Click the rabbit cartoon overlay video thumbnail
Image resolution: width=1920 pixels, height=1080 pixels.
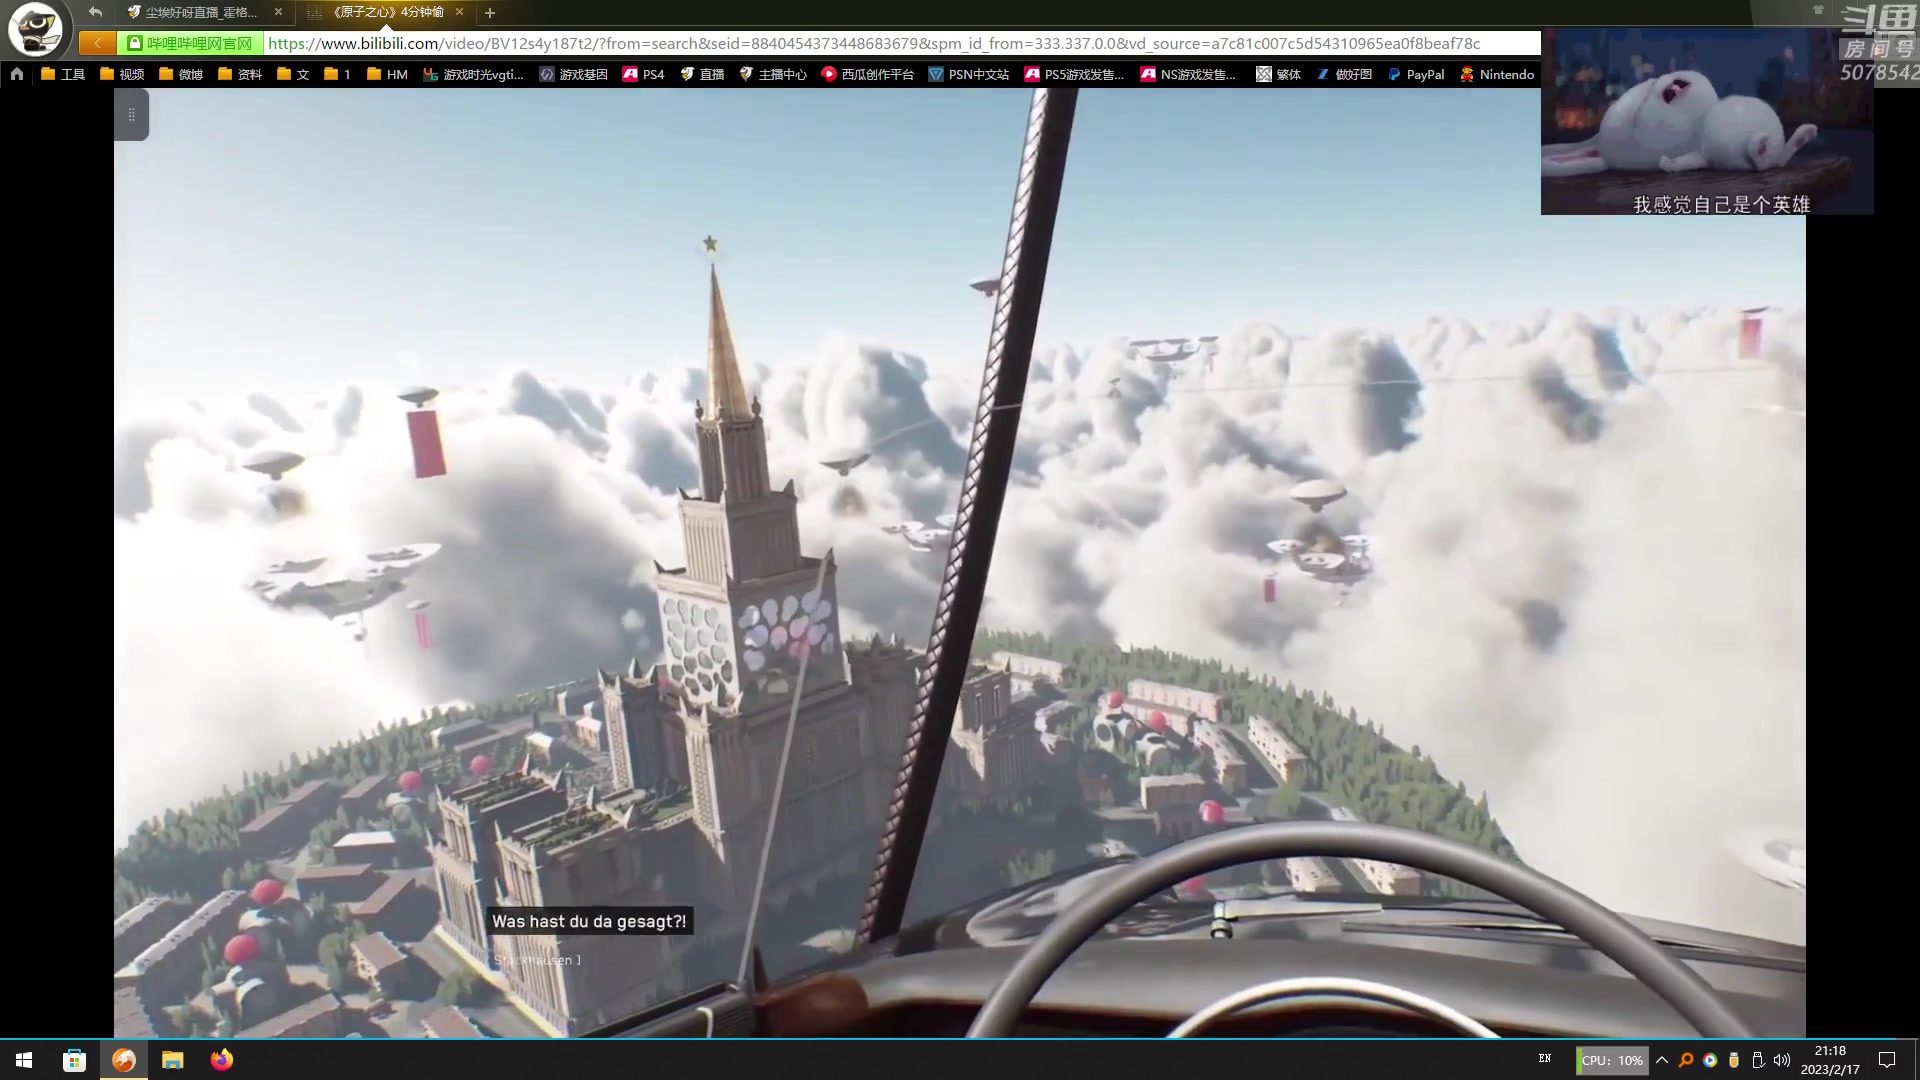point(1707,121)
